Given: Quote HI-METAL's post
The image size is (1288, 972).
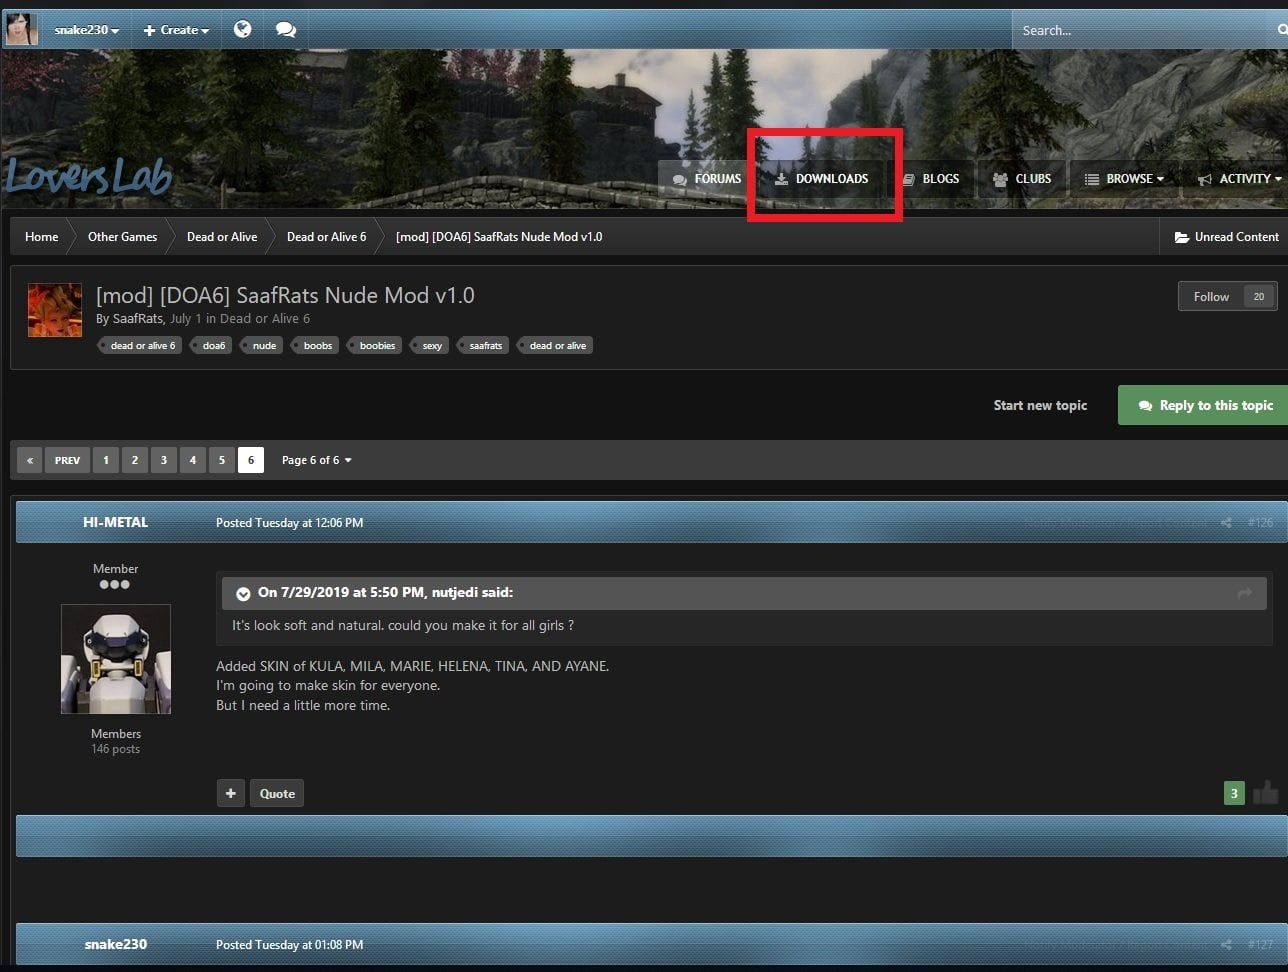Looking at the screenshot, I should 277,793.
